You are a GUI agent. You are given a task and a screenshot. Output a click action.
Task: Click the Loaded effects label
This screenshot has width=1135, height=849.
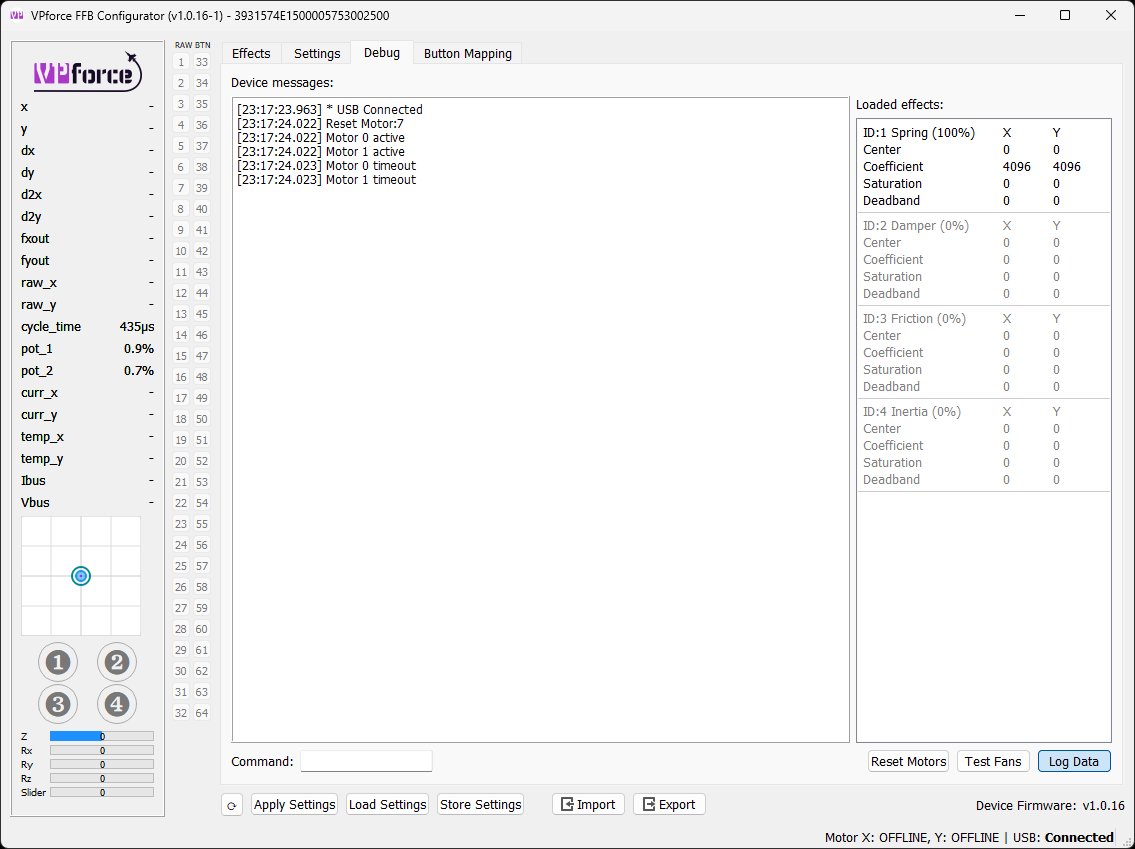point(900,105)
